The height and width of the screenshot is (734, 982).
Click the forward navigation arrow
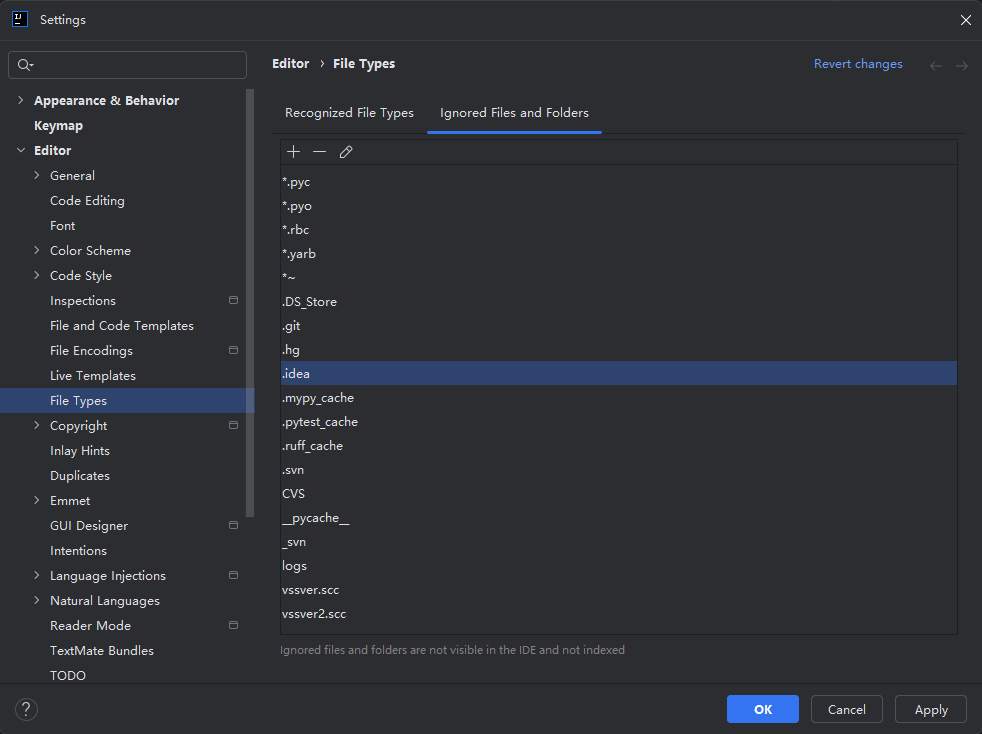point(961,65)
